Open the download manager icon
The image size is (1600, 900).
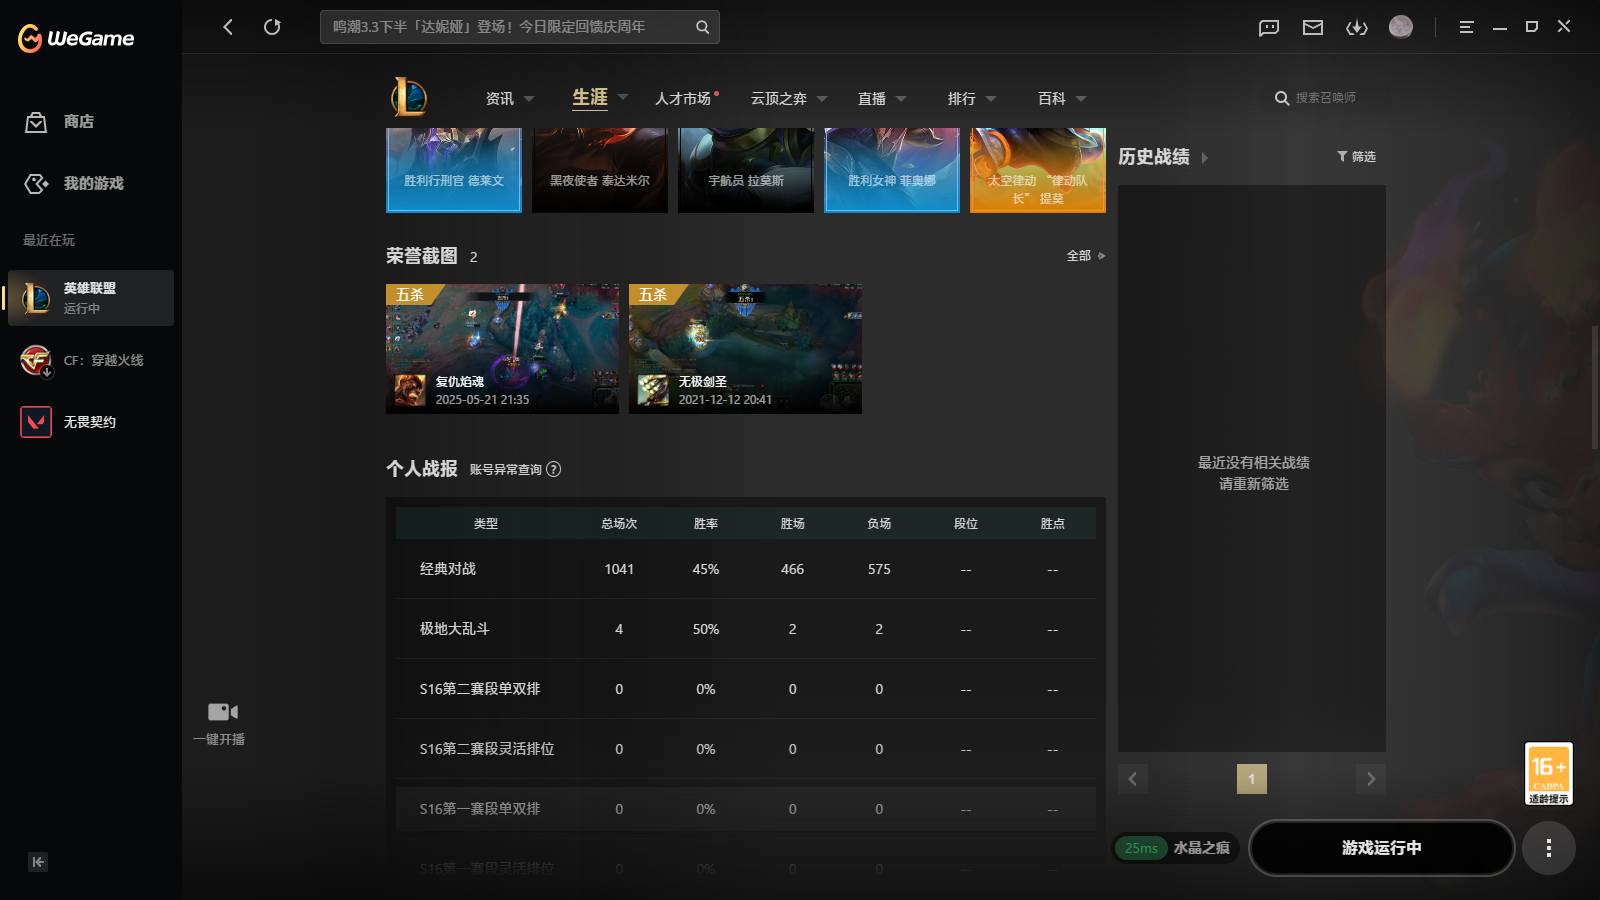click(x=1357, y=27)
